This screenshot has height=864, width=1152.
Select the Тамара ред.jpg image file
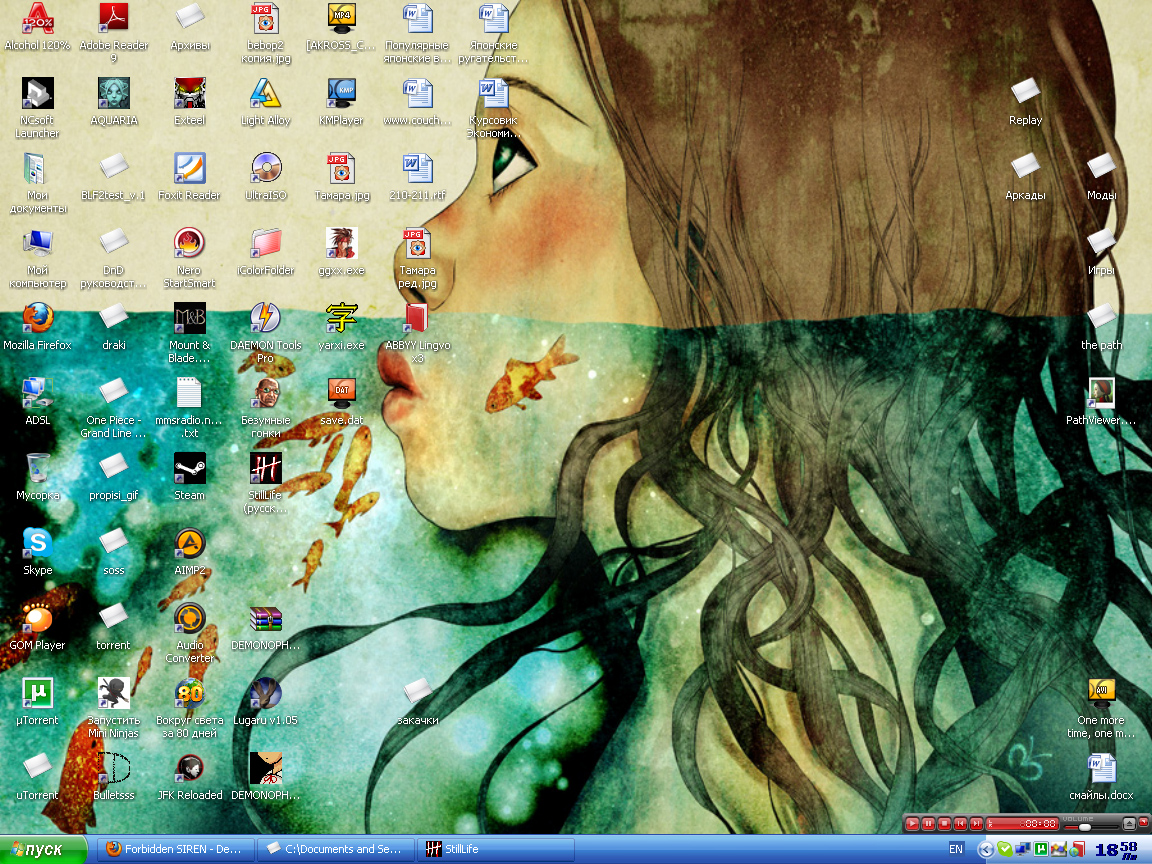point(418,258)
